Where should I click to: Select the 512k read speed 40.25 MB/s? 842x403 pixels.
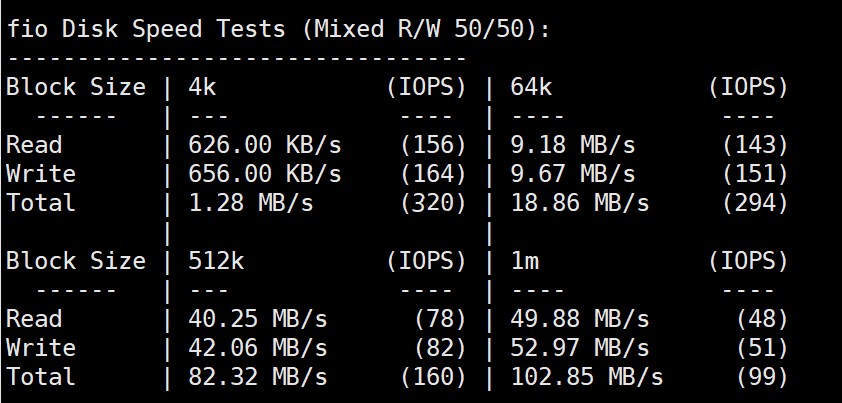[258, 319]
